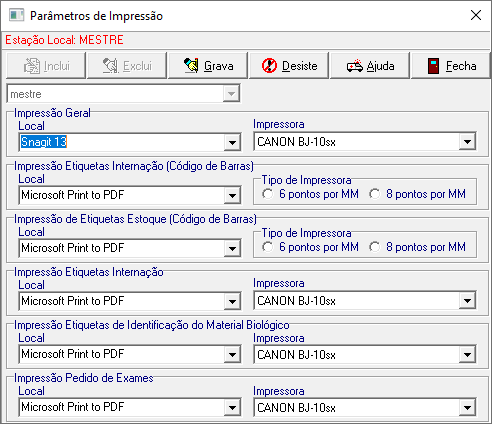
Task: Expand Local dropdown for Etiquetas Estoque
Action: coord(232,248)
